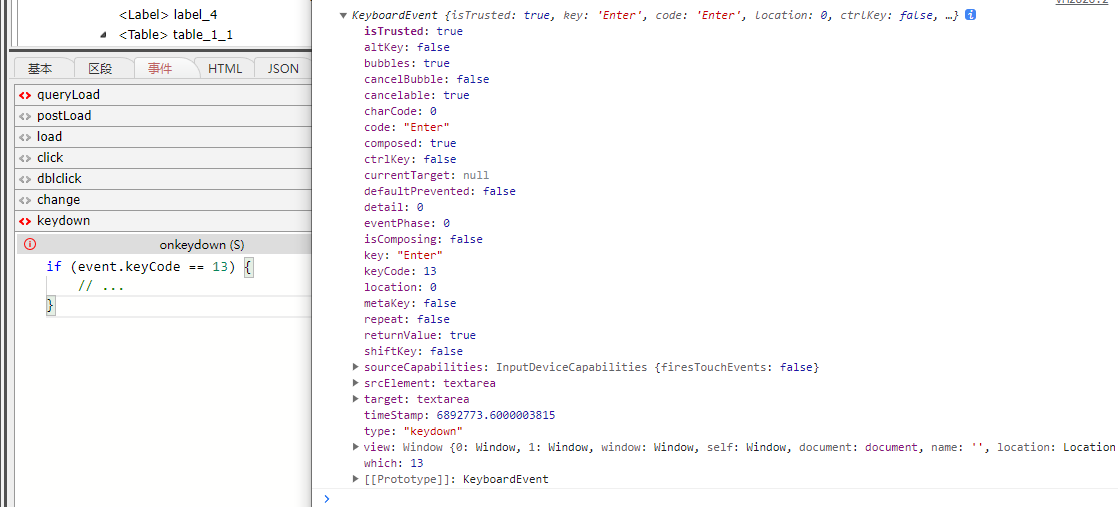Click the returnValue: true property

420,335
